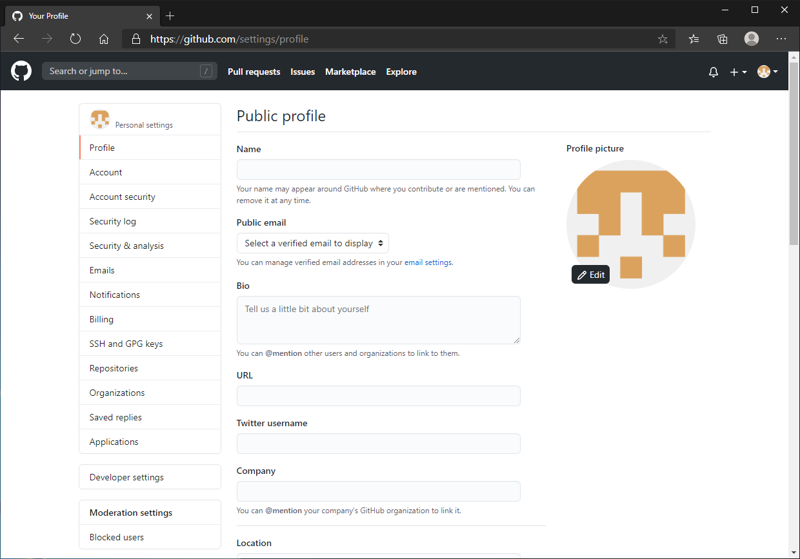Open Organizations settings
The image size is (800, 559).
point(150,393)
